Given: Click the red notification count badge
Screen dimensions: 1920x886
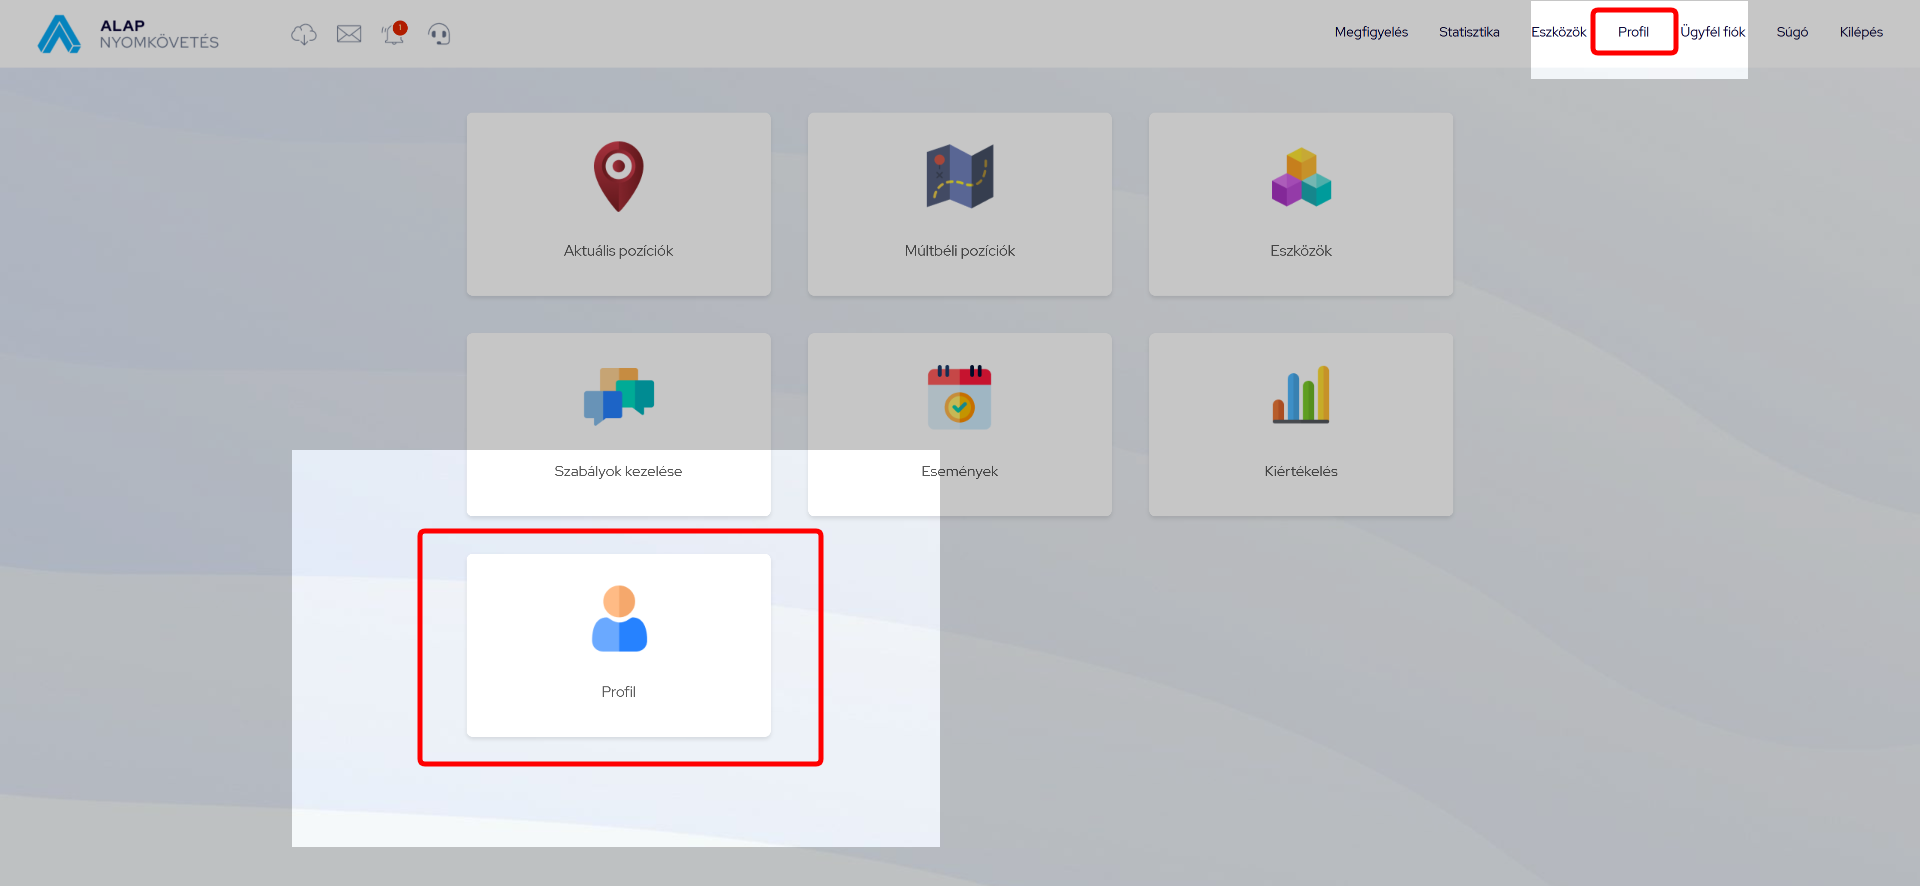Looking at the screenshot, I should (400, 28).
